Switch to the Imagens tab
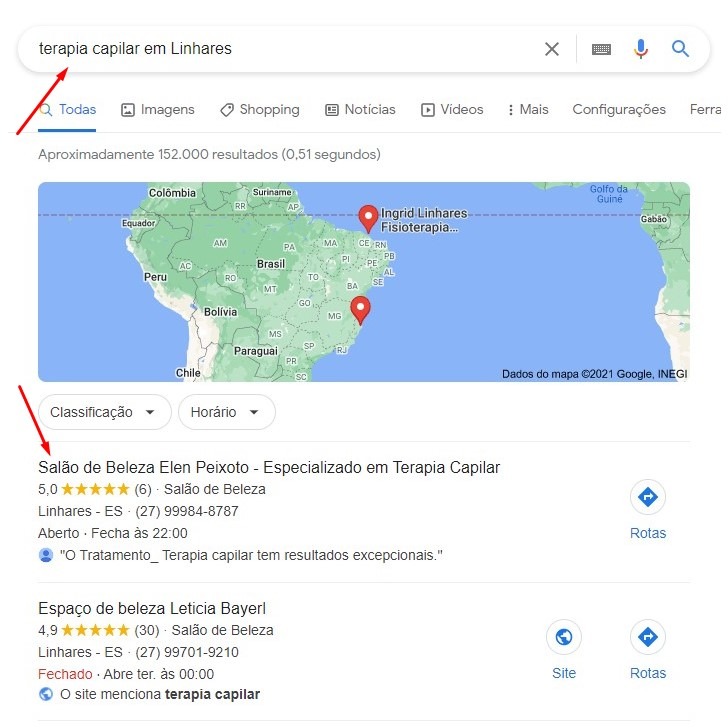Viewport: 728px width, 728px height. pyautogui.click(x=157, y=110)
